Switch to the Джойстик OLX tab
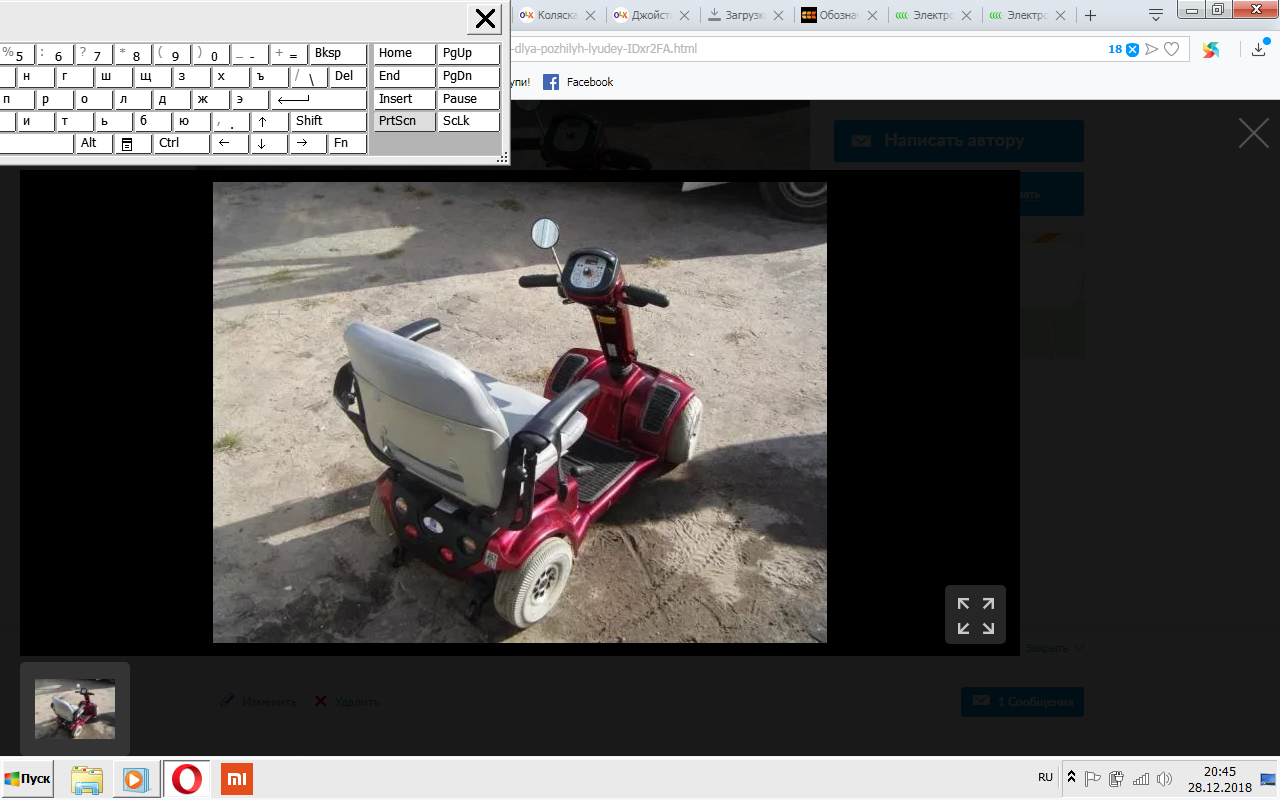 650,15
